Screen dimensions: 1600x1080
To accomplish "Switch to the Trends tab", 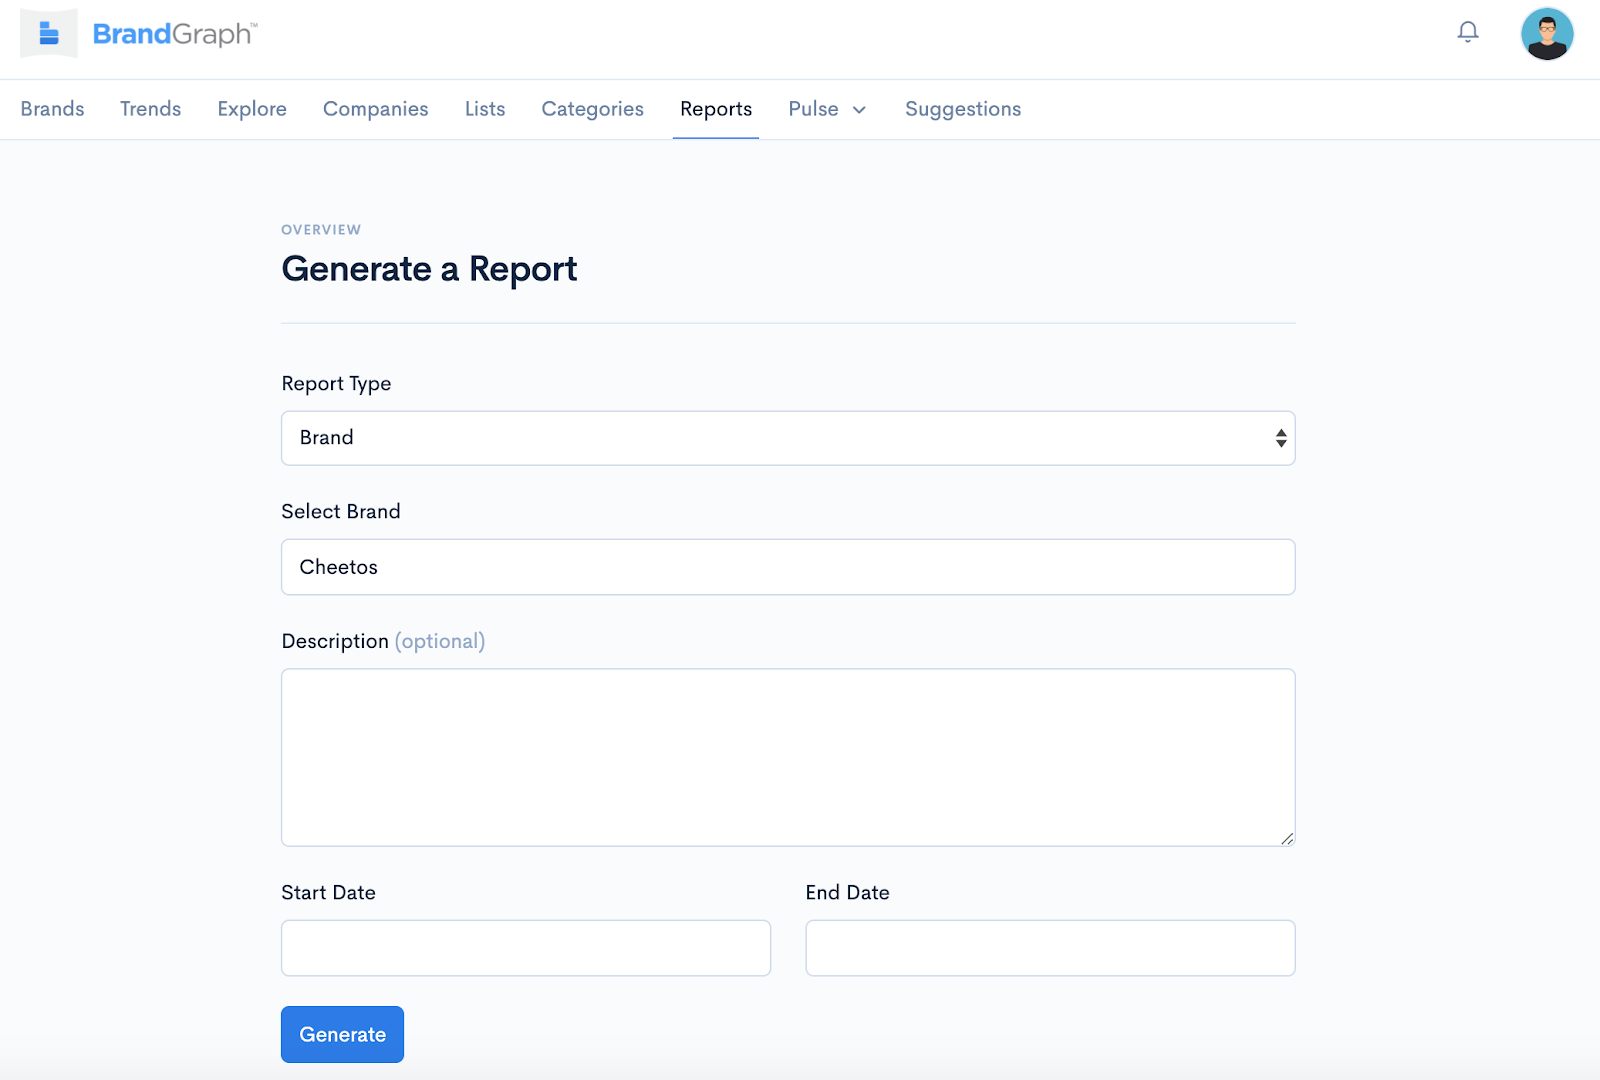I will click(150, 109).
